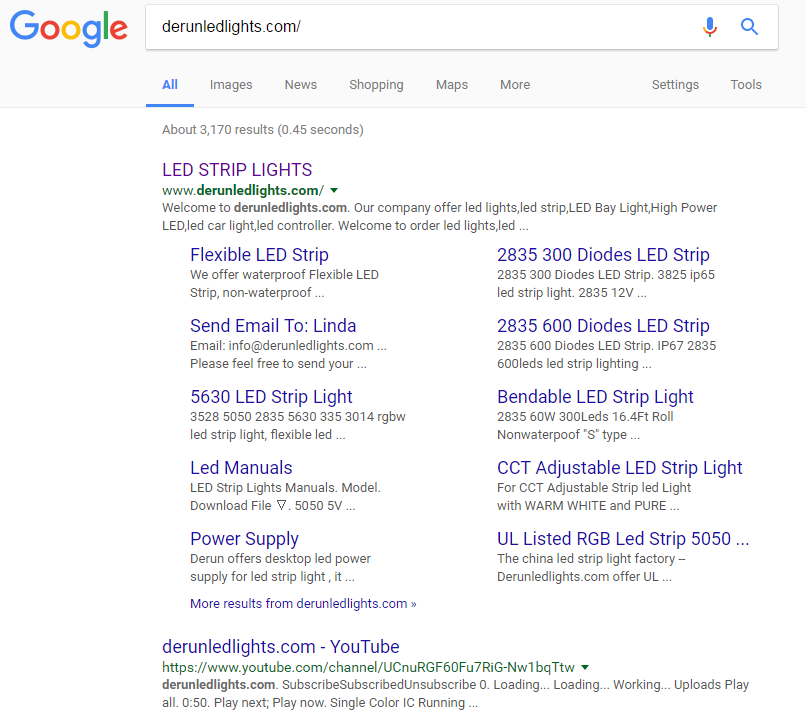Click the blue search magnifier icon

pyautogui.click(x=749, y=26)
